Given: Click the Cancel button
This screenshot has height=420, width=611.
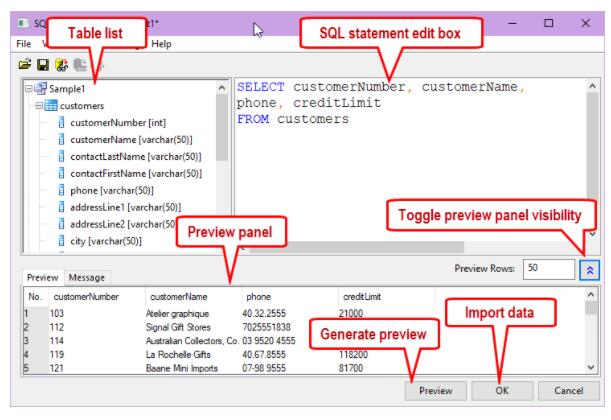Looking at the screenshot, I should (566, 391).
